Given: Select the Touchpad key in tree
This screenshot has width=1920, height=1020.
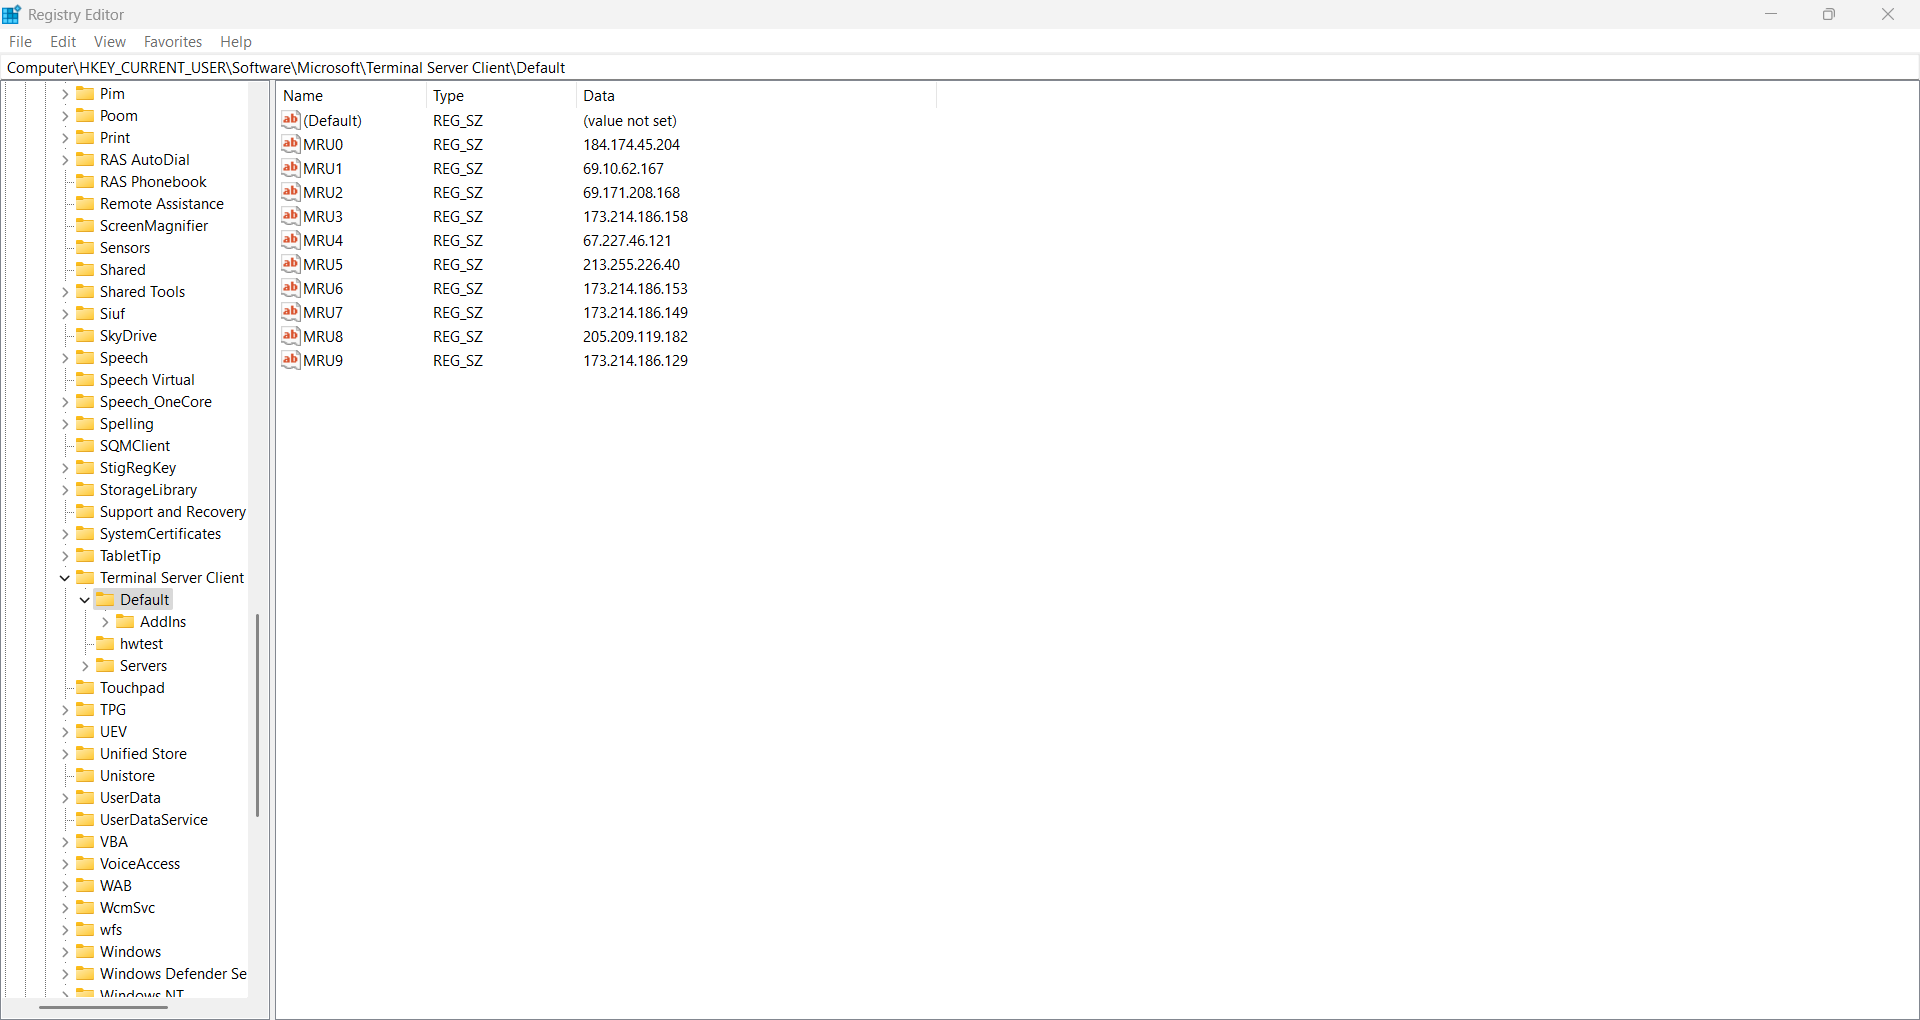Looking at the screenshot, I should coord(132,688).
